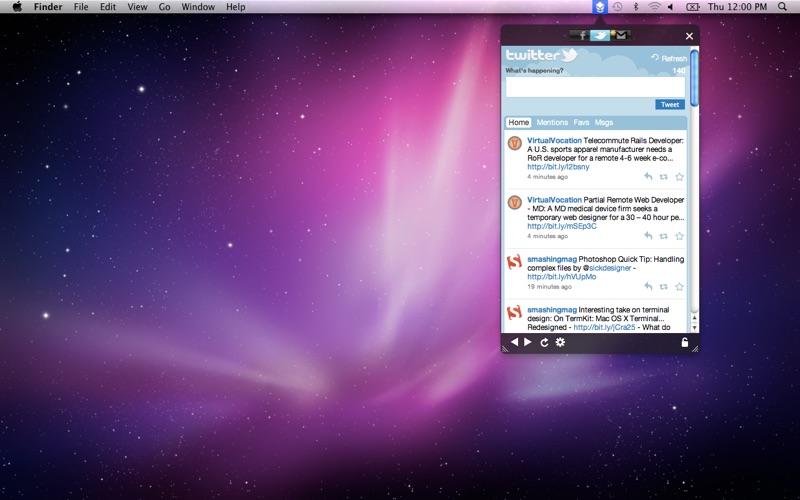
Task: Click the Twitter logo in header
Action: point(541,55)
